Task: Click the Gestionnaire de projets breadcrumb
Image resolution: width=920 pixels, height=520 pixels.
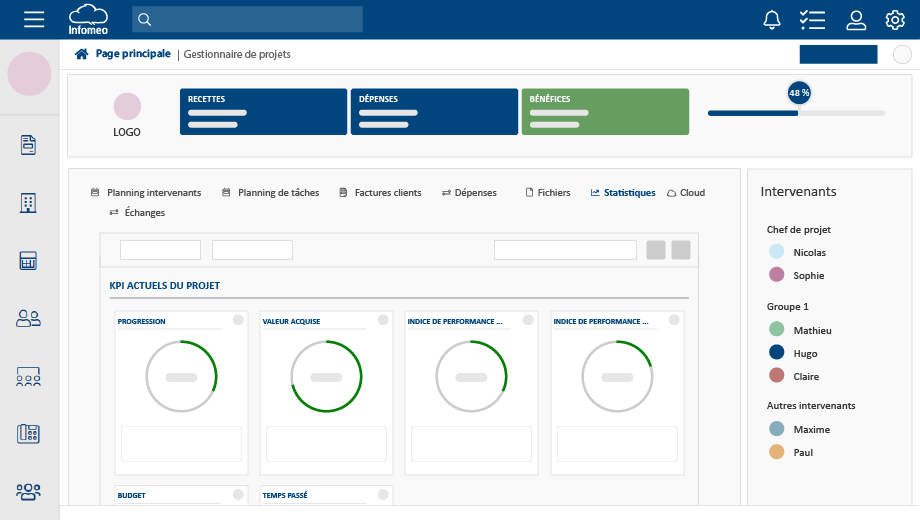Action: pos(237,54)
